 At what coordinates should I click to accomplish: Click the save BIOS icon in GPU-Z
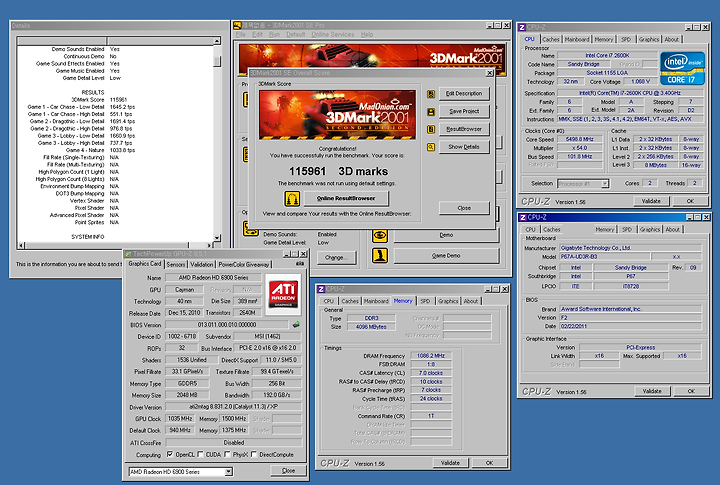pyautogui.click(x=296, y=325)
